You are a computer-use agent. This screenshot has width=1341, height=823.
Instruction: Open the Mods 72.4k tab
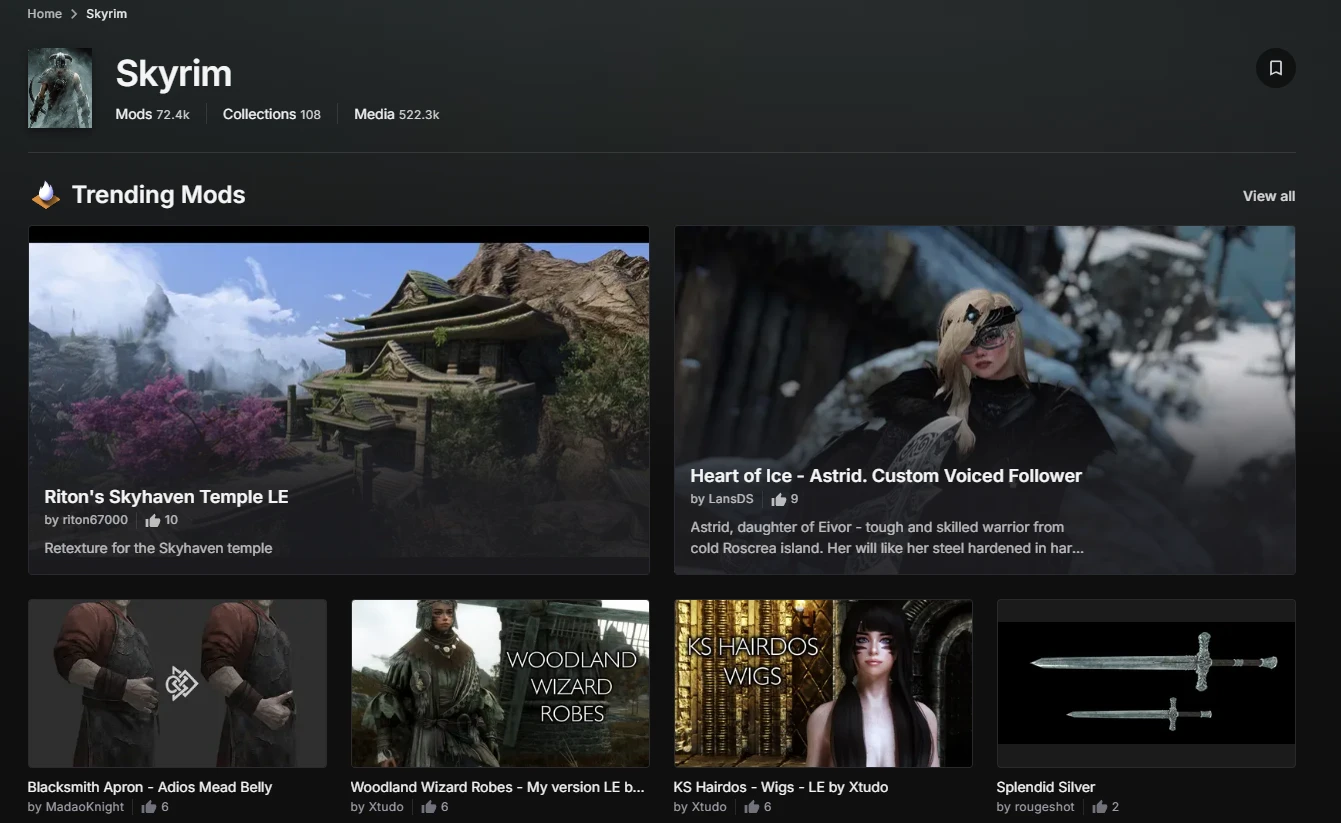coord(152,114)
